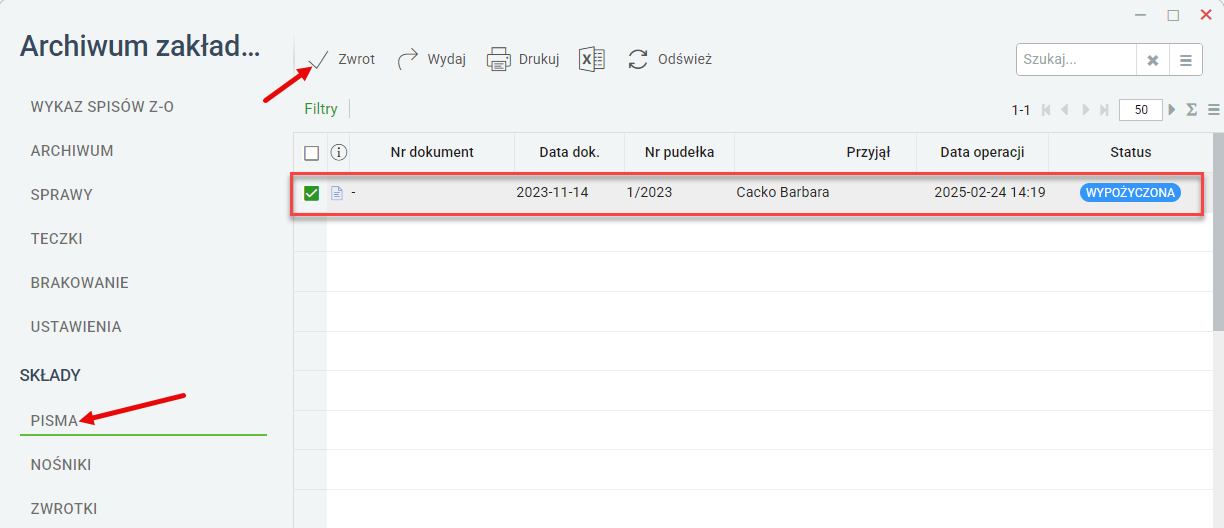Viewport: 1224px width, 528px height.
Task: Click the Wydaj button label
Action: [447, 60]
